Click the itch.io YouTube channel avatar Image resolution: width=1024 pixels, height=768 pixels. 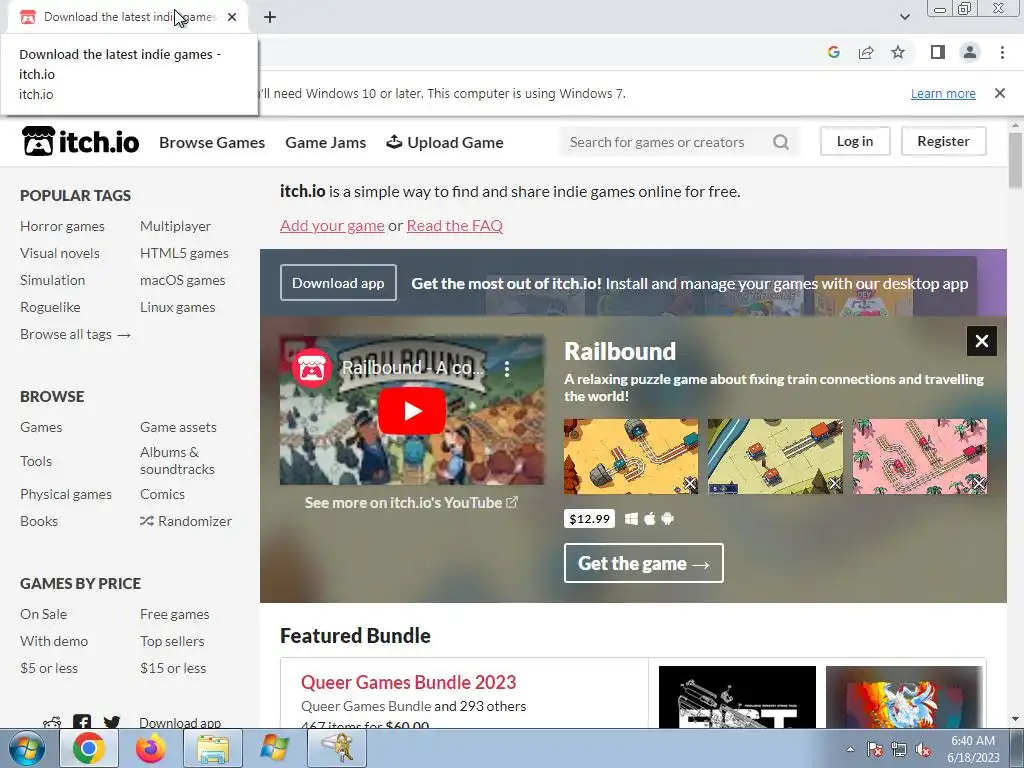312,368
